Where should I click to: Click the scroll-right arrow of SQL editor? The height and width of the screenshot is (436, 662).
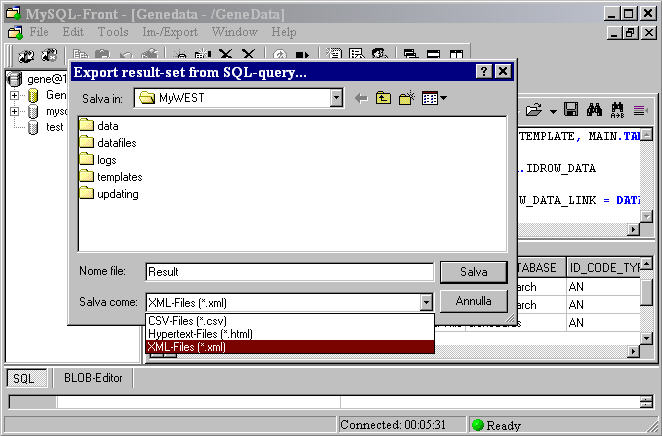point(634,229)
